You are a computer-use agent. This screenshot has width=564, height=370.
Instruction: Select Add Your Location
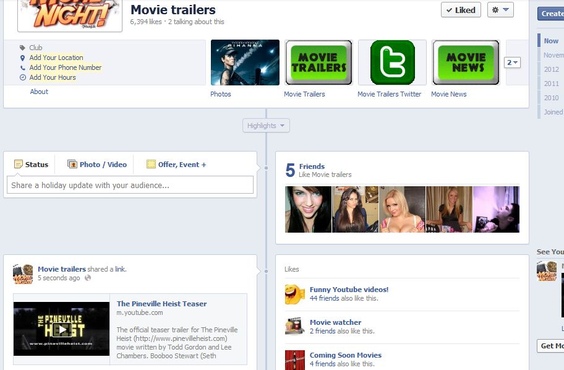[56, 58]
